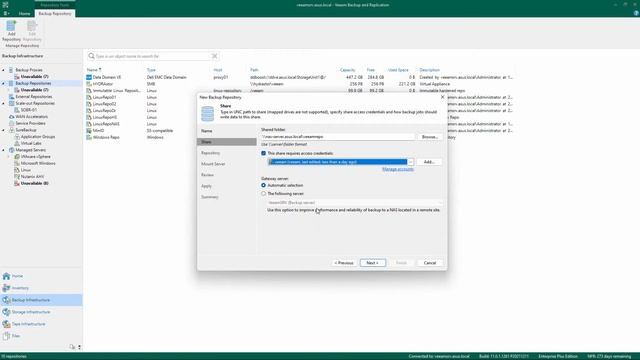Click the SOBR-01 tree node icon

[17, 110]
